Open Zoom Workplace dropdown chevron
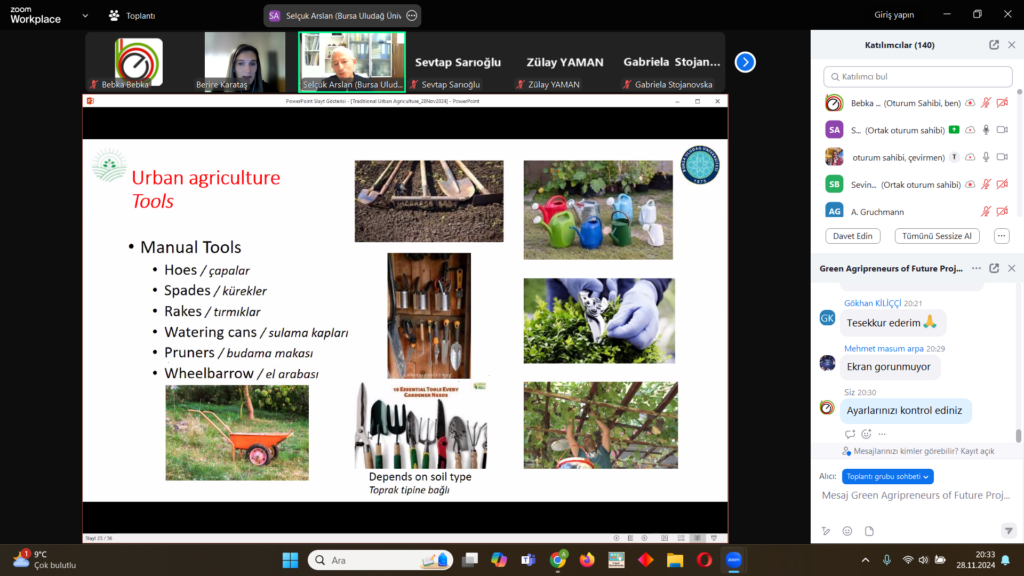1024x576 pixels. pos(84,15)
